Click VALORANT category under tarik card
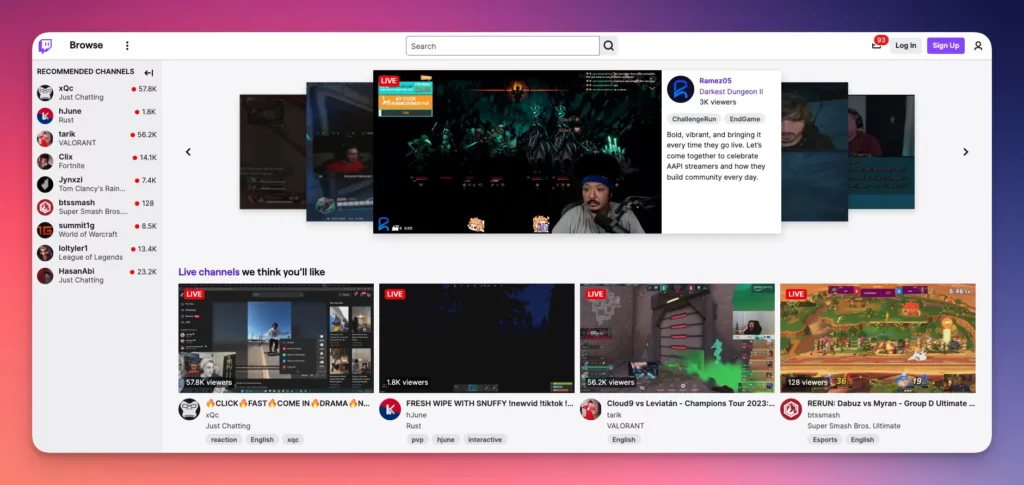The width and height of the screenshot is (1024, 485). (x=625, y=426)
